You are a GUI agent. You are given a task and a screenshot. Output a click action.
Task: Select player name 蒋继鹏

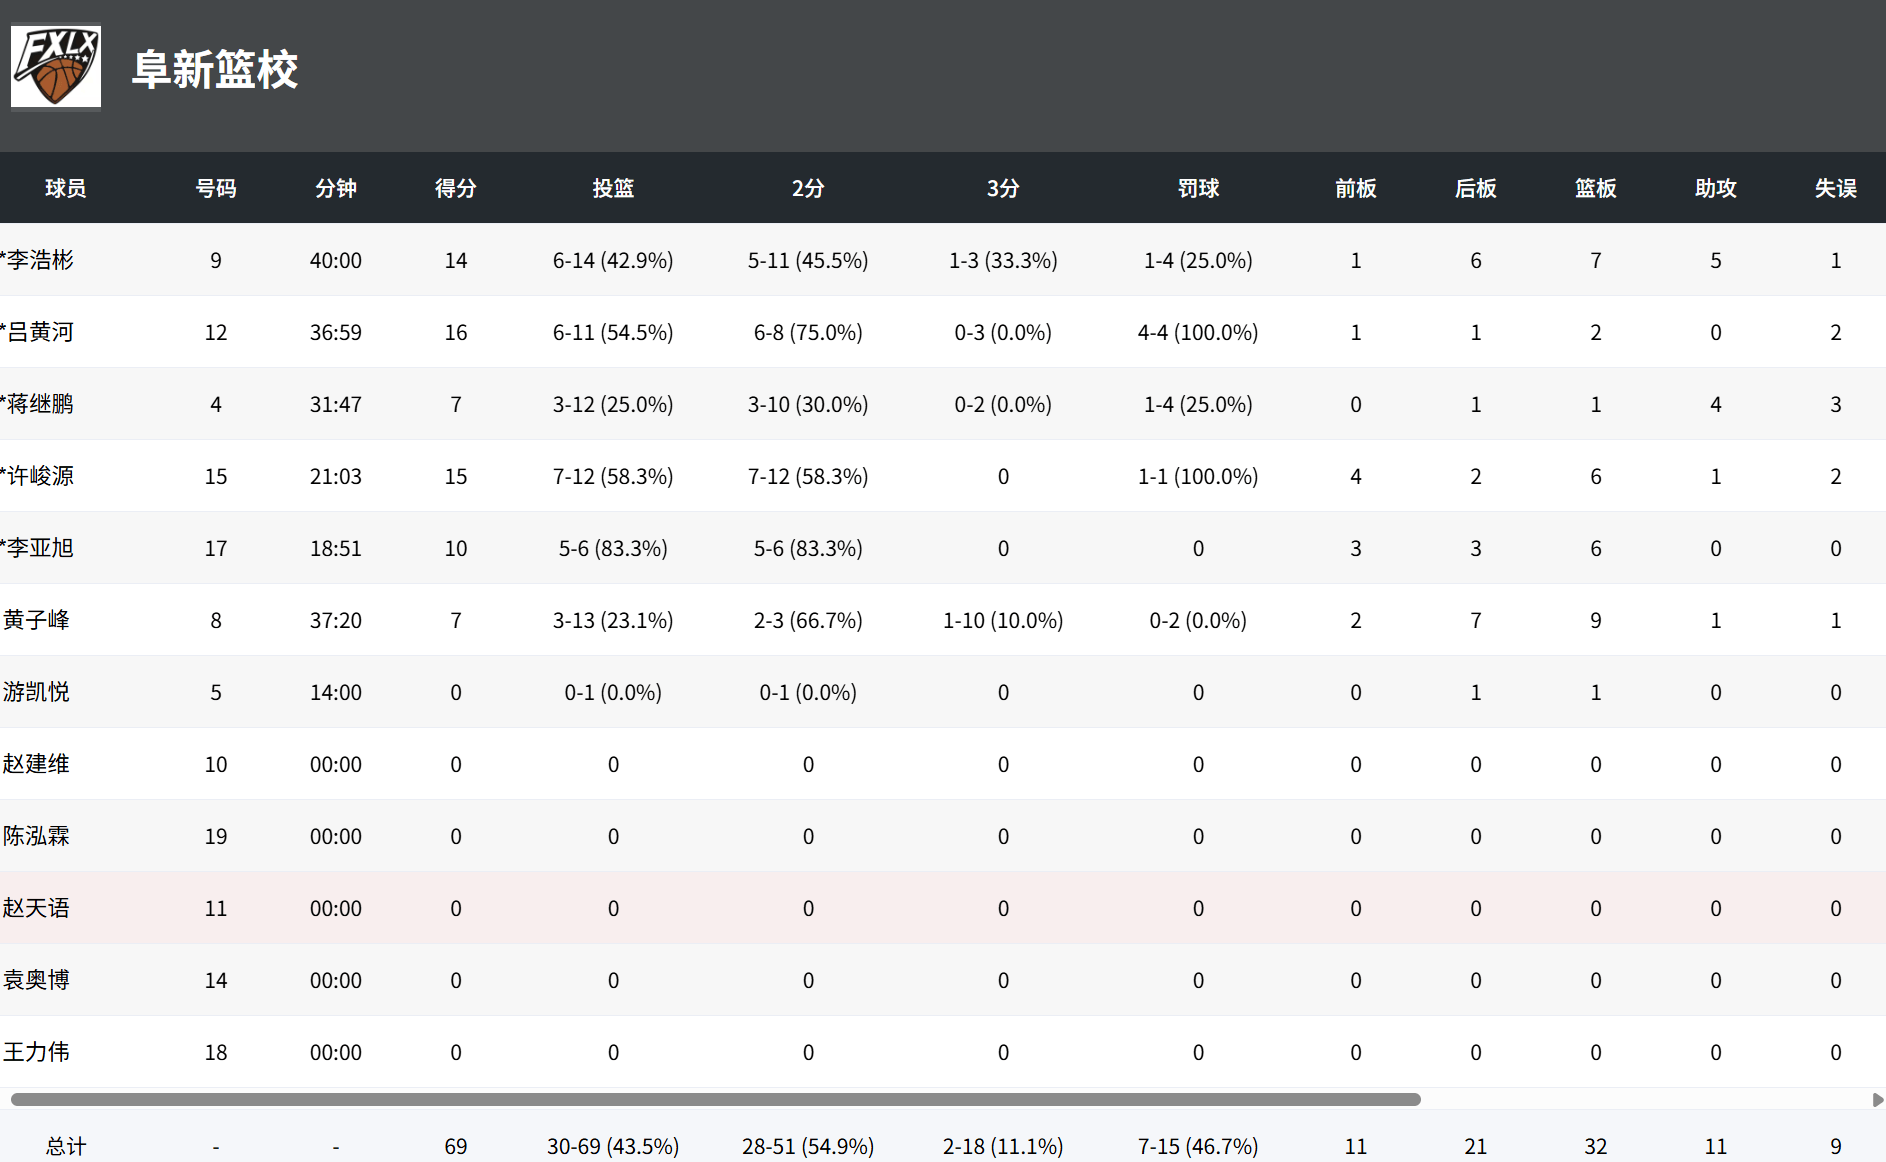click(41, 404)
